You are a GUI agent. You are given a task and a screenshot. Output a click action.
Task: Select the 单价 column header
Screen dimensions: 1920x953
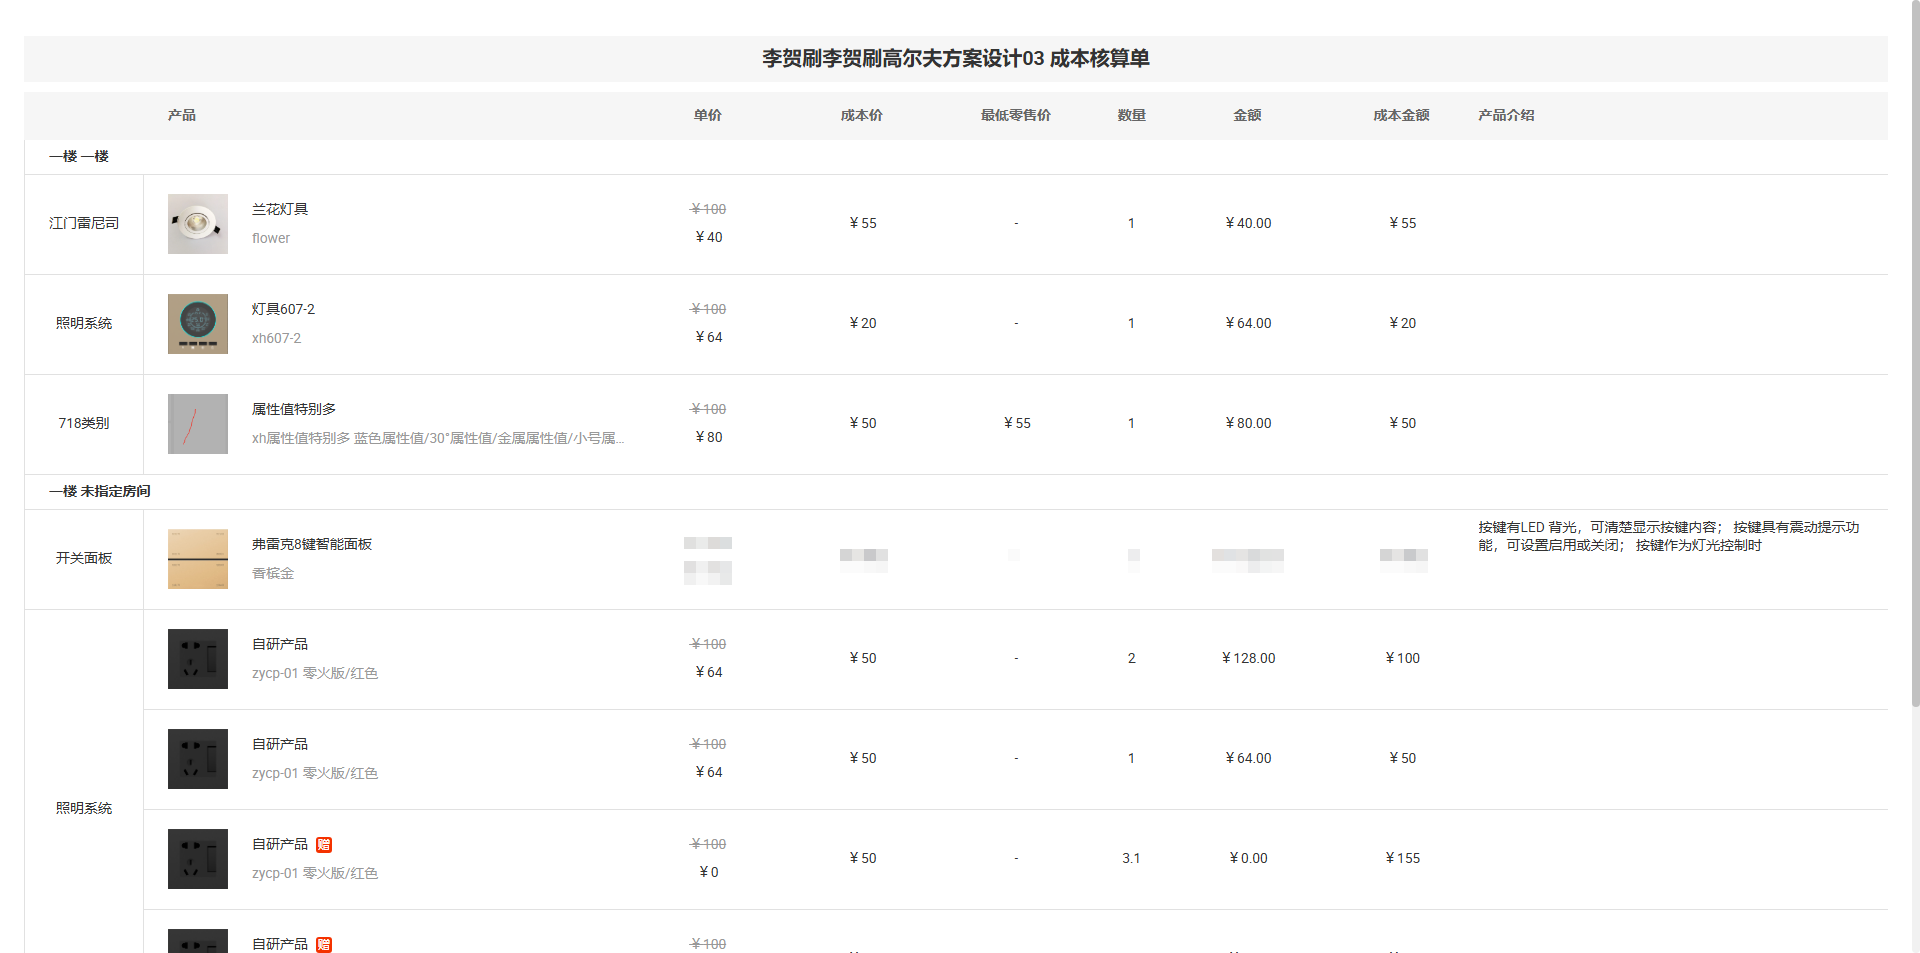[708, 115]
